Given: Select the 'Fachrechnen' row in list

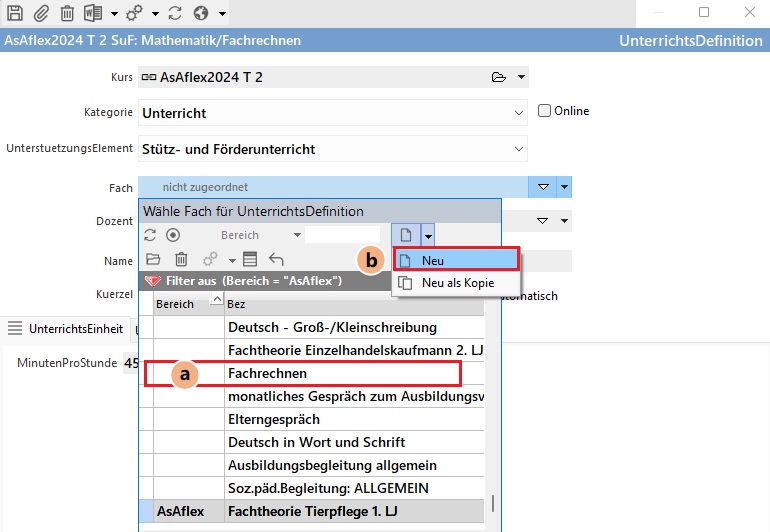Looking at the screenshot, I should coord(267,373).
